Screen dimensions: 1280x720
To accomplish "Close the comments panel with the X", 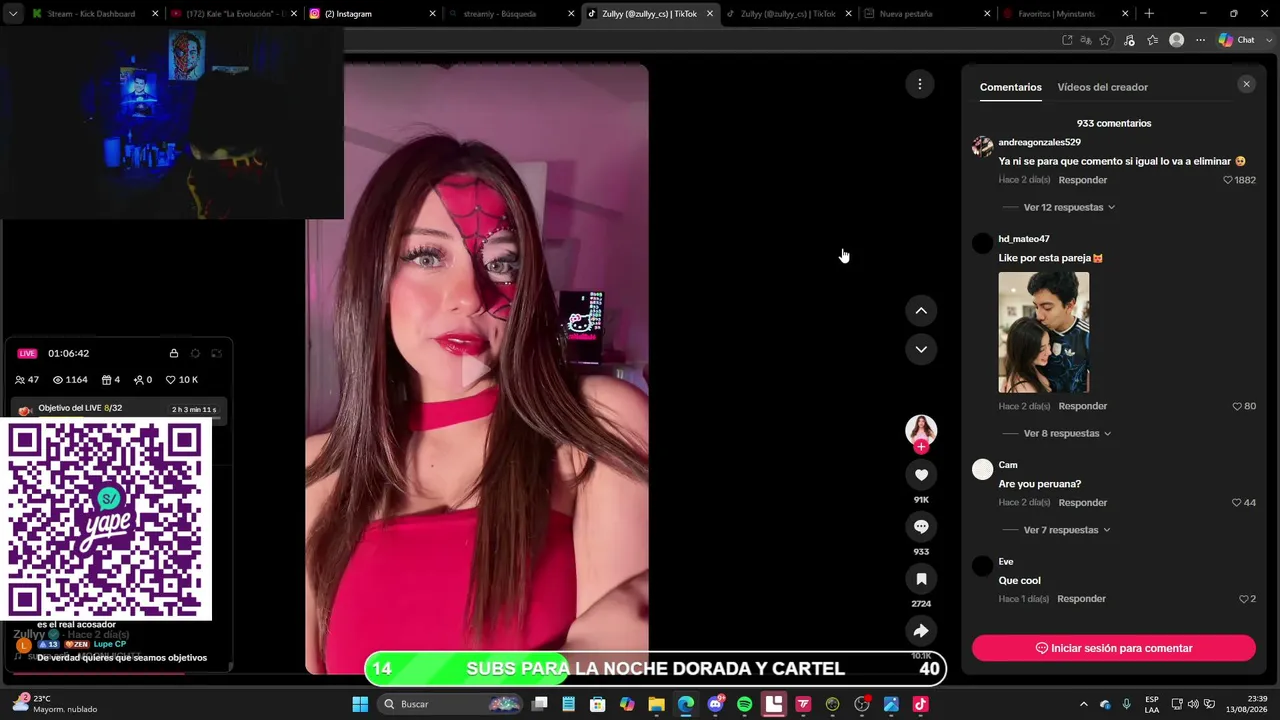I will coord(1246,84).
